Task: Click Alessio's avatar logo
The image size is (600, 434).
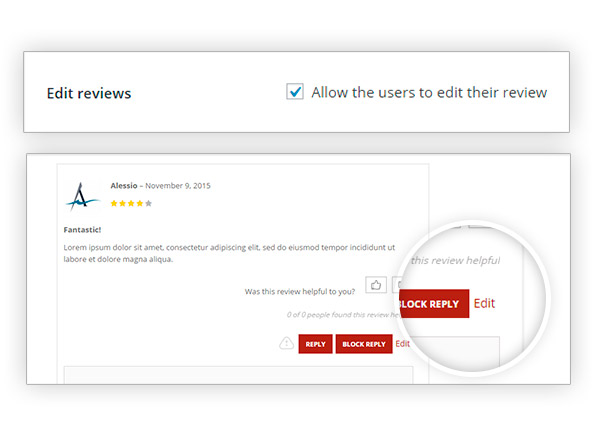Action: click(x=82, y=196)
